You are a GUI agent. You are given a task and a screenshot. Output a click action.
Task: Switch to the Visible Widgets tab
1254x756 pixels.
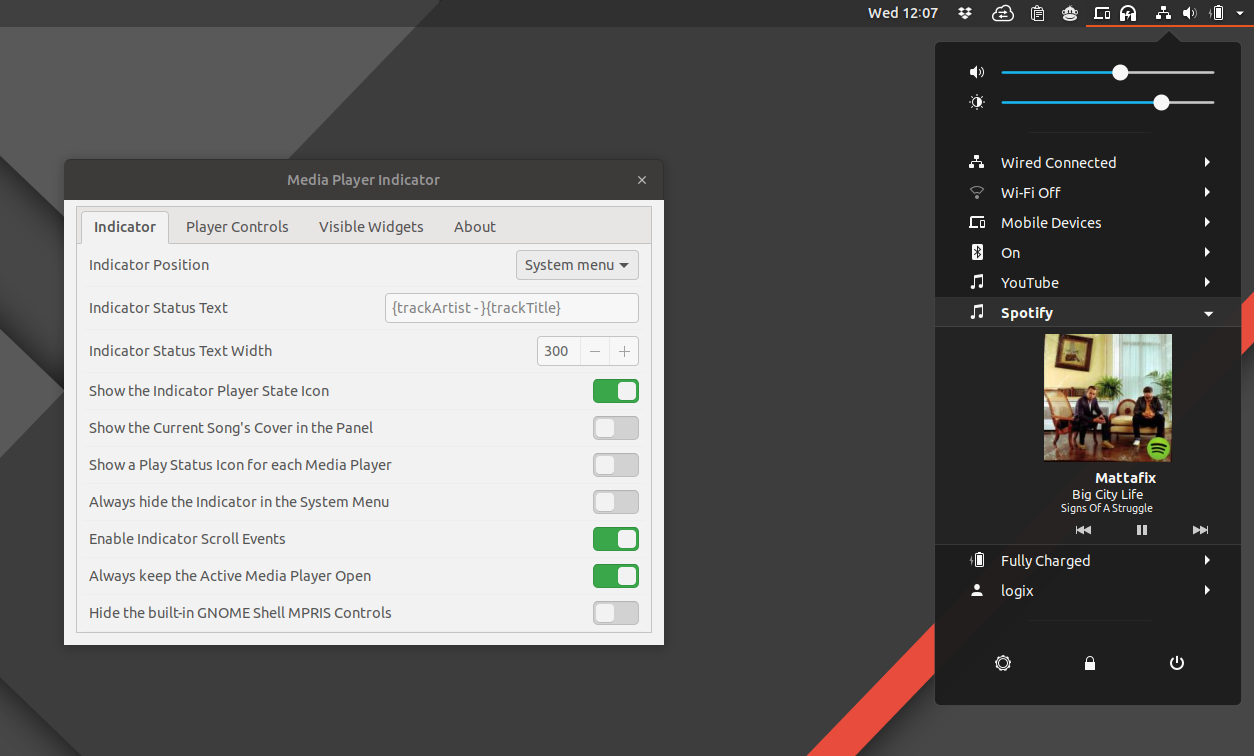pos(371,227)
